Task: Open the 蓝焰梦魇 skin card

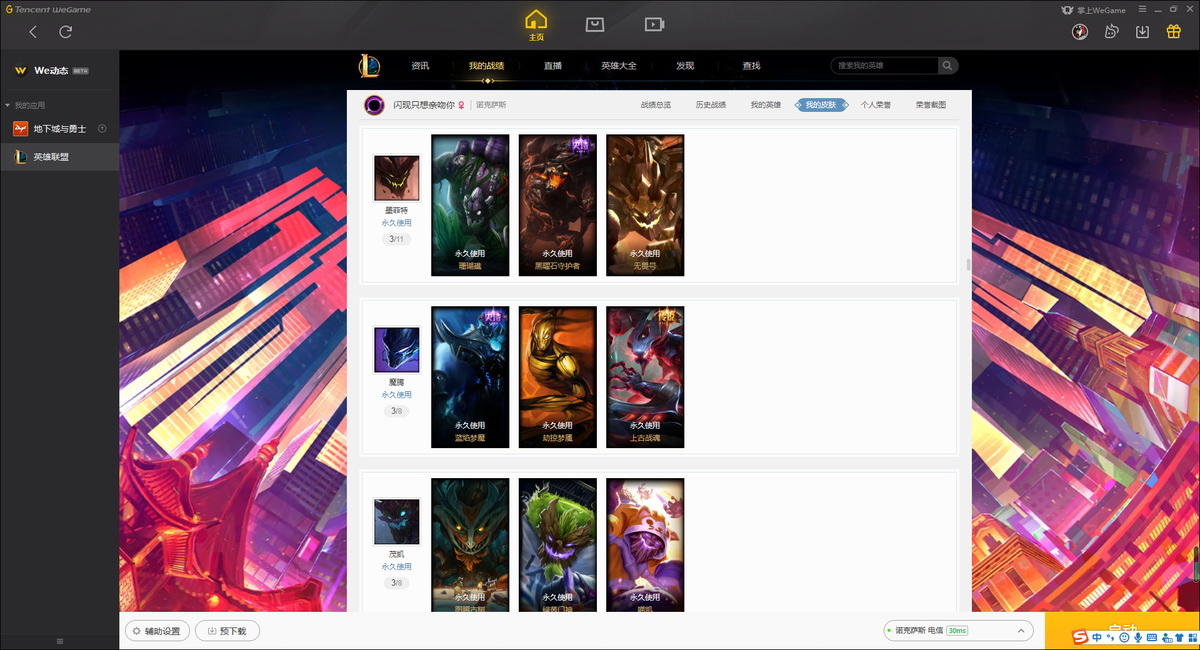Action: click(x=470, y=377)
